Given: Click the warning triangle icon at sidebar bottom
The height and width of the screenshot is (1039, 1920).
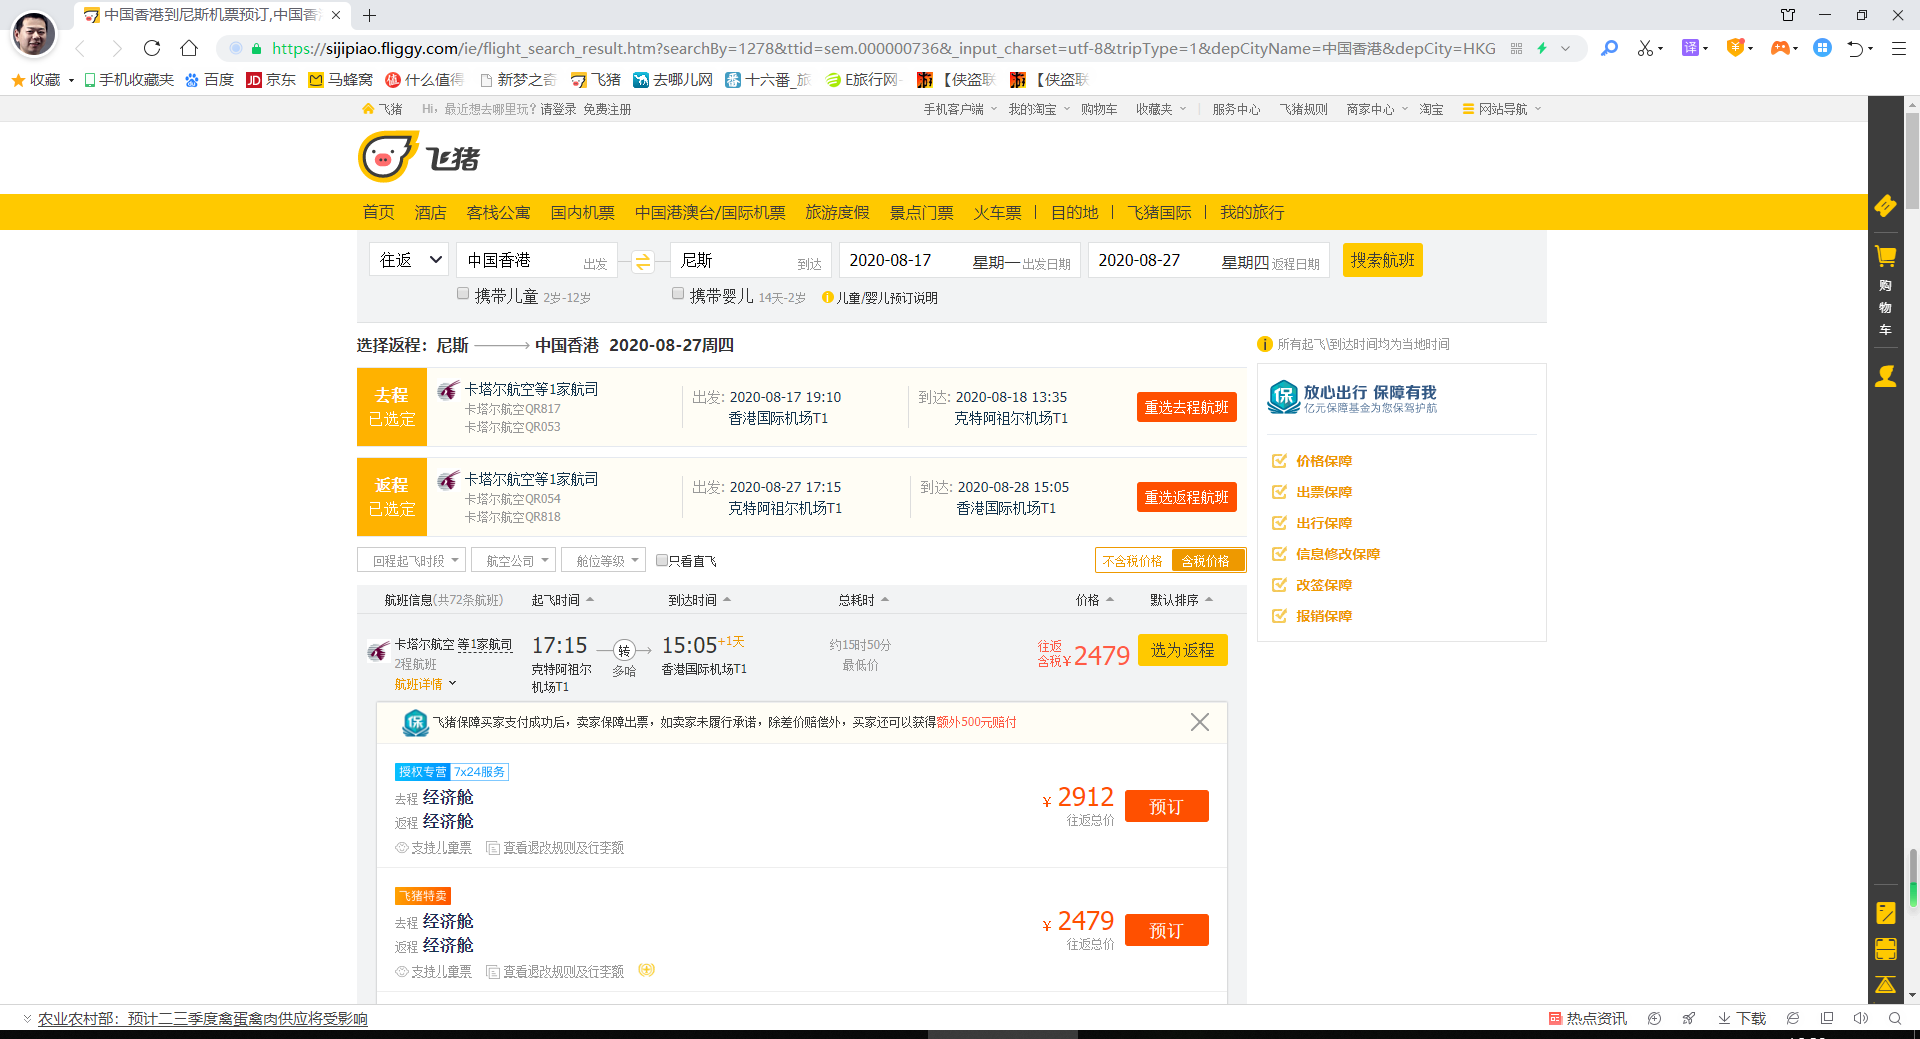Looking at the screenshot, I should (x=1886, y=985).
